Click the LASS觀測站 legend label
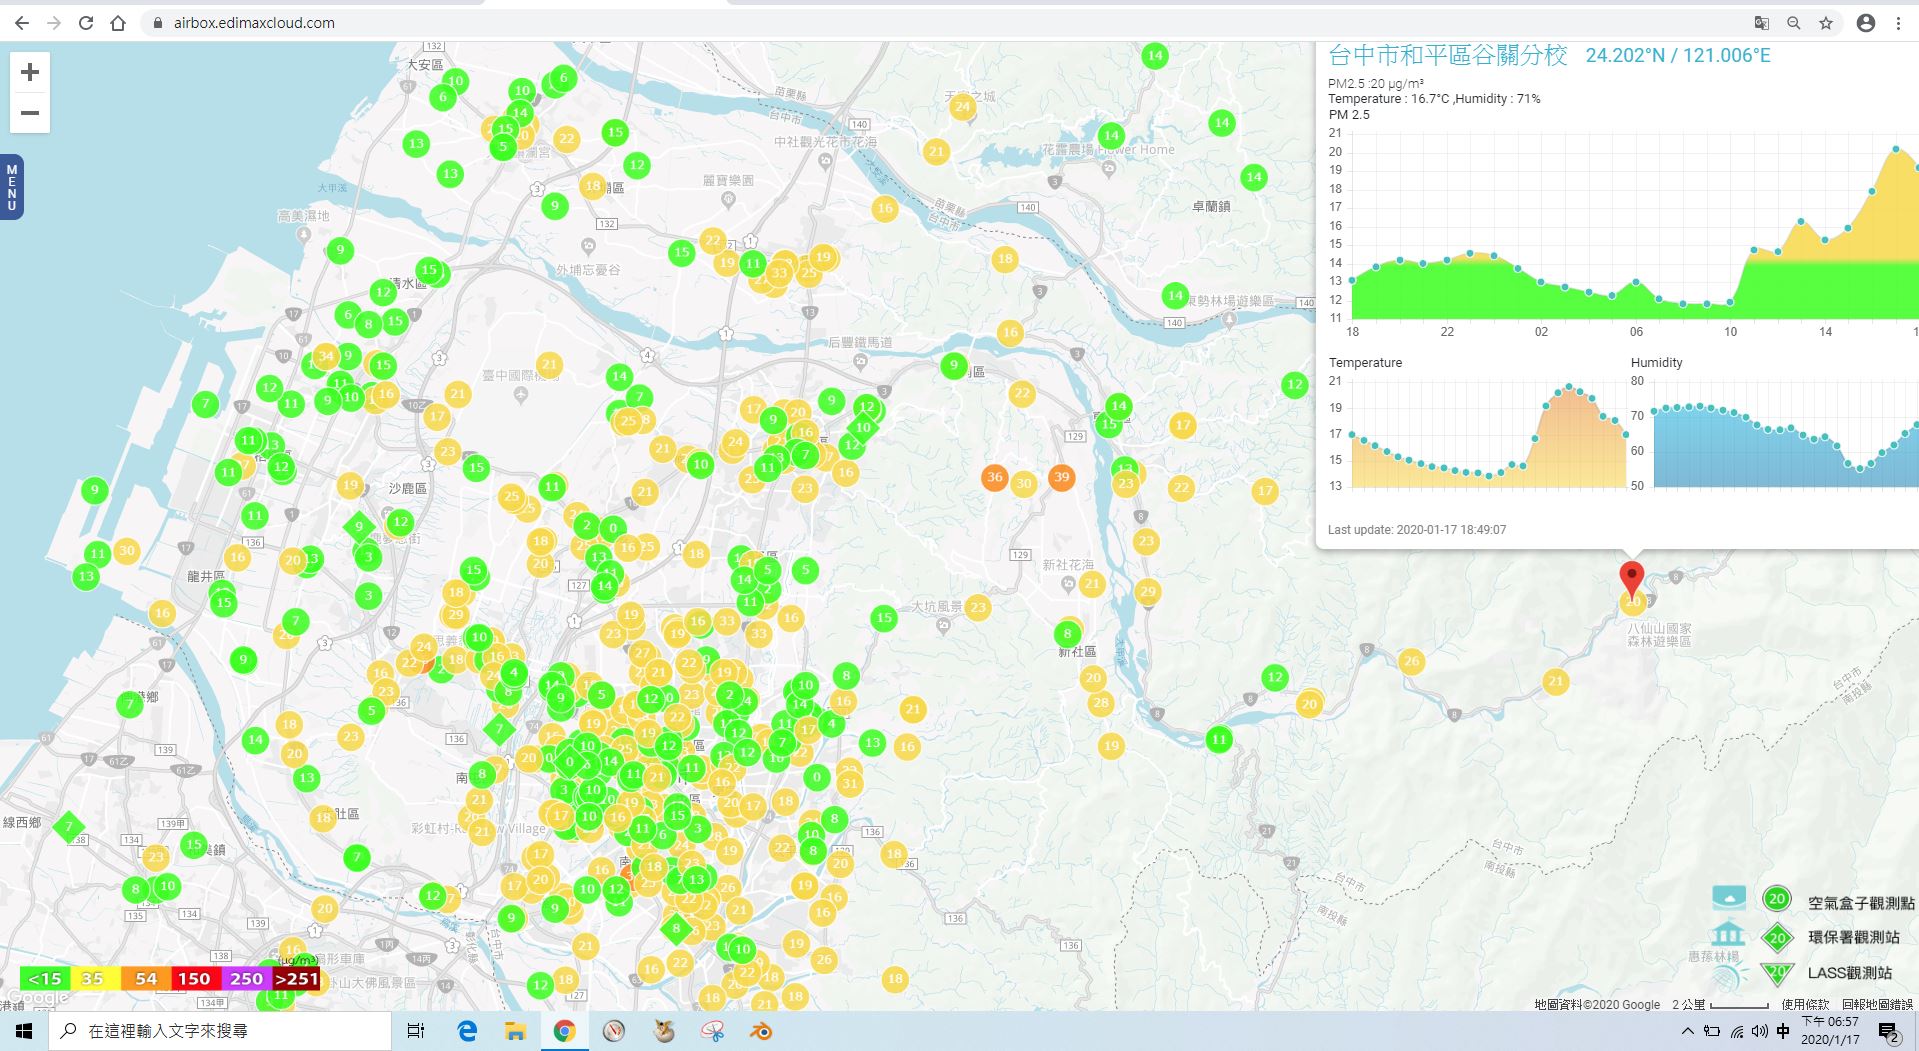 (1850, 972)
